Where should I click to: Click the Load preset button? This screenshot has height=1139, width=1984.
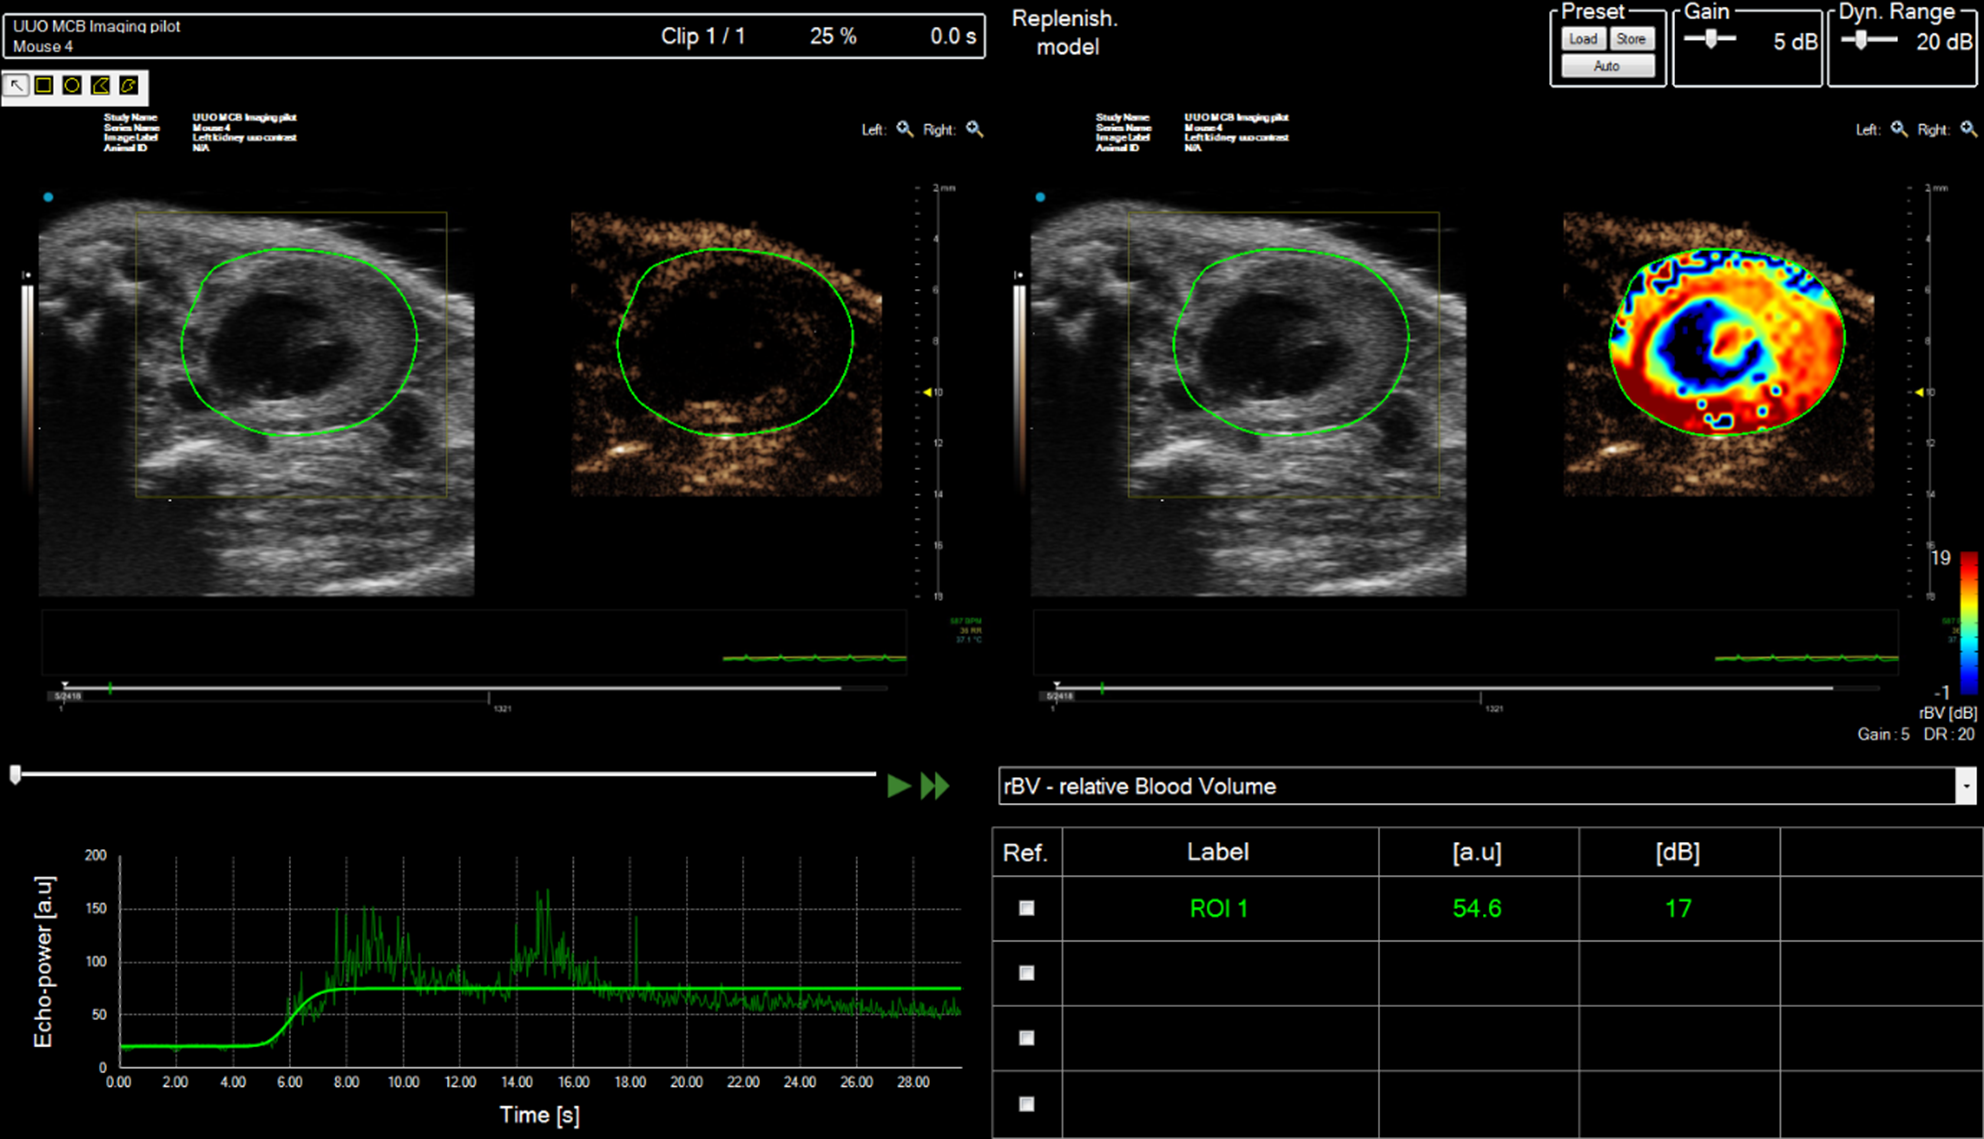(x=1583, y=39)
